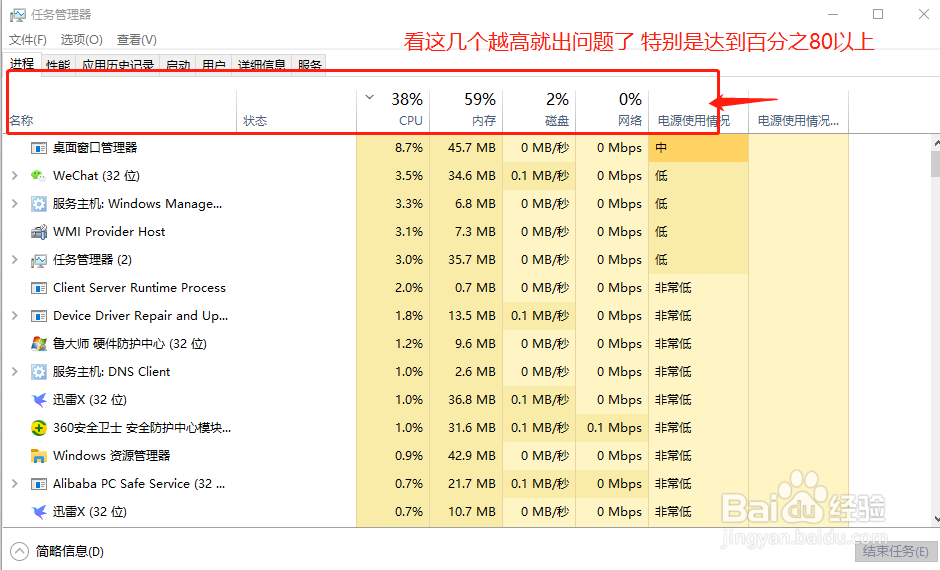Click the Windows 资源管理器 folder icon
Viewport: 940px width, 570px height.
tap(39, 456)
